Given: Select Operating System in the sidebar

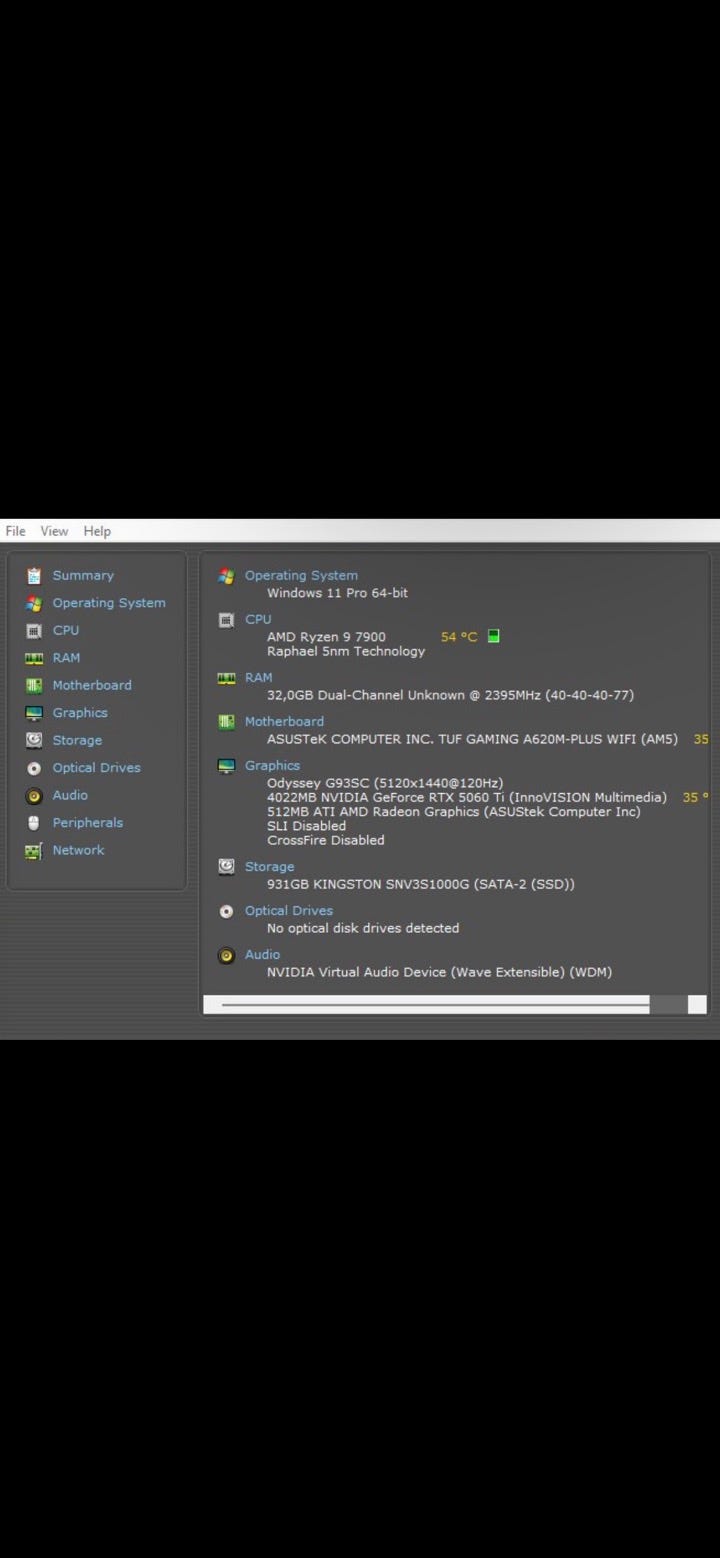Looking at the screenshot, I should tap(109, 603).
